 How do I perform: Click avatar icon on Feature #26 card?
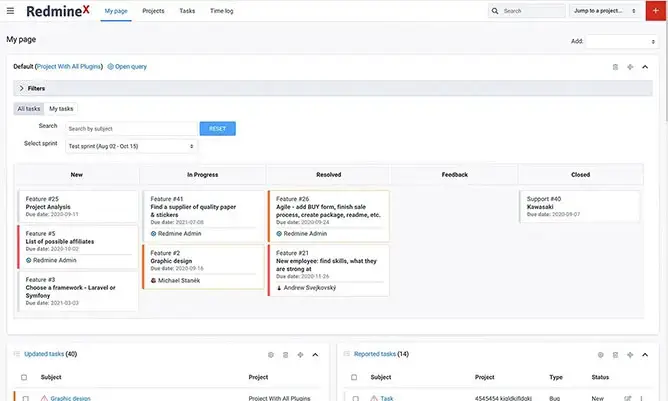point(279,234)
